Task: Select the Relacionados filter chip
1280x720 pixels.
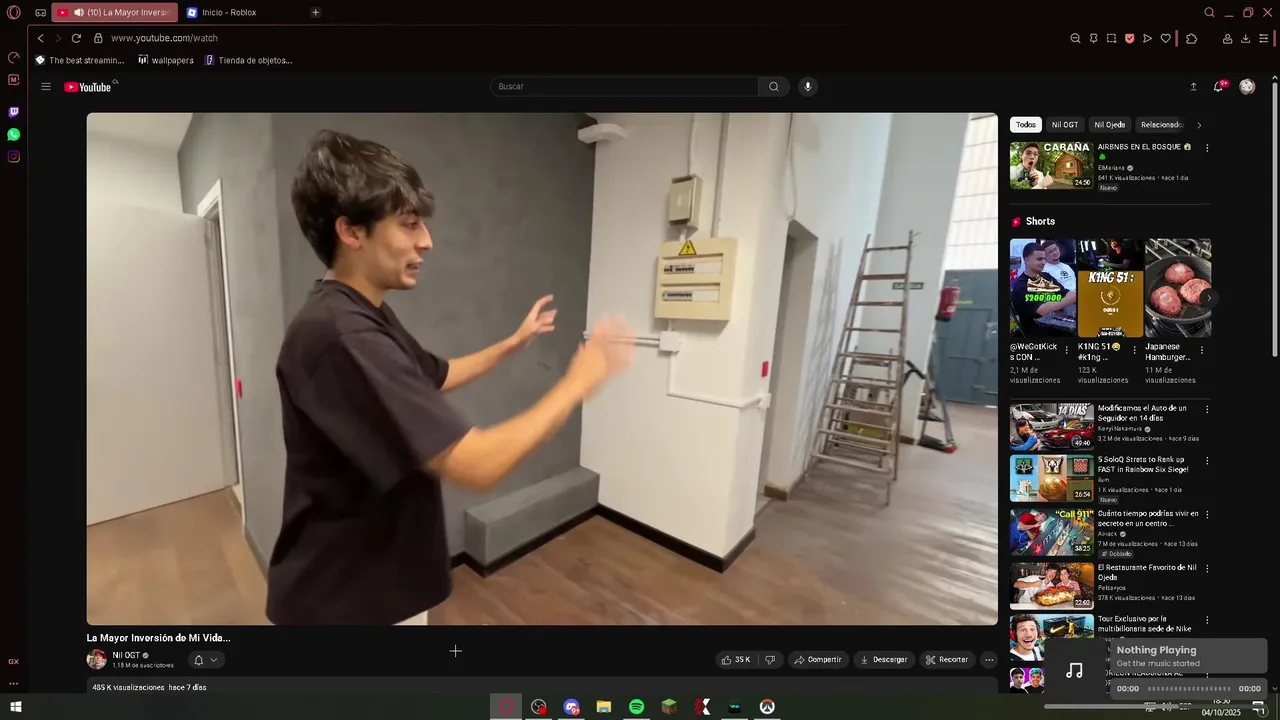Action: pos(1161,125)
